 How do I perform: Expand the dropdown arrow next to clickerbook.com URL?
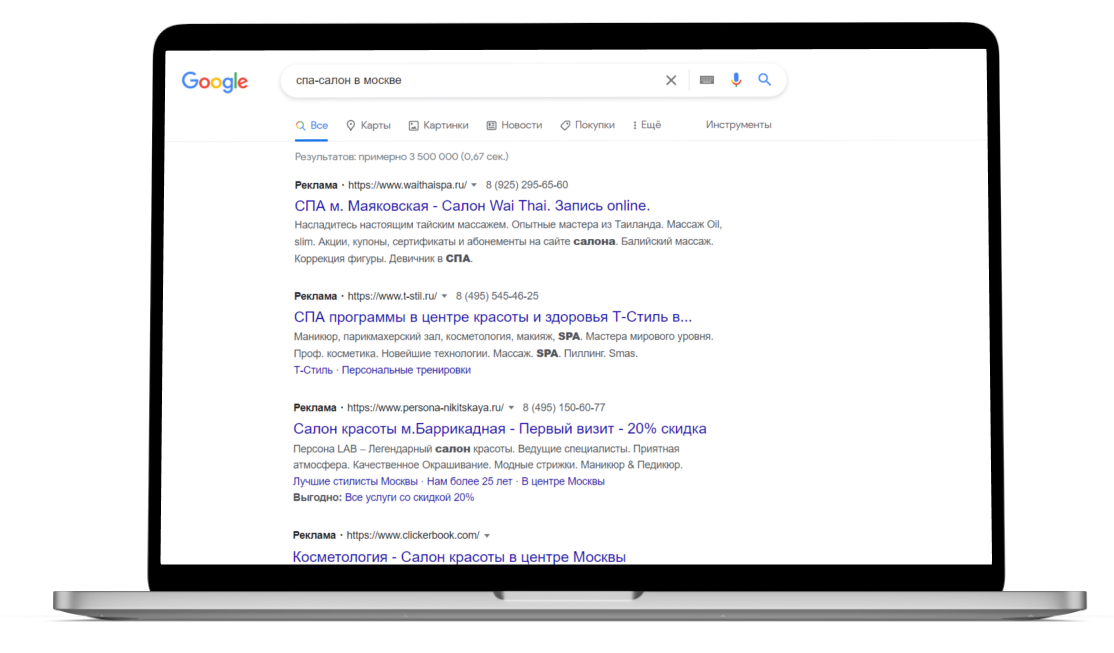pyautogui.click(x=487, y=536)
